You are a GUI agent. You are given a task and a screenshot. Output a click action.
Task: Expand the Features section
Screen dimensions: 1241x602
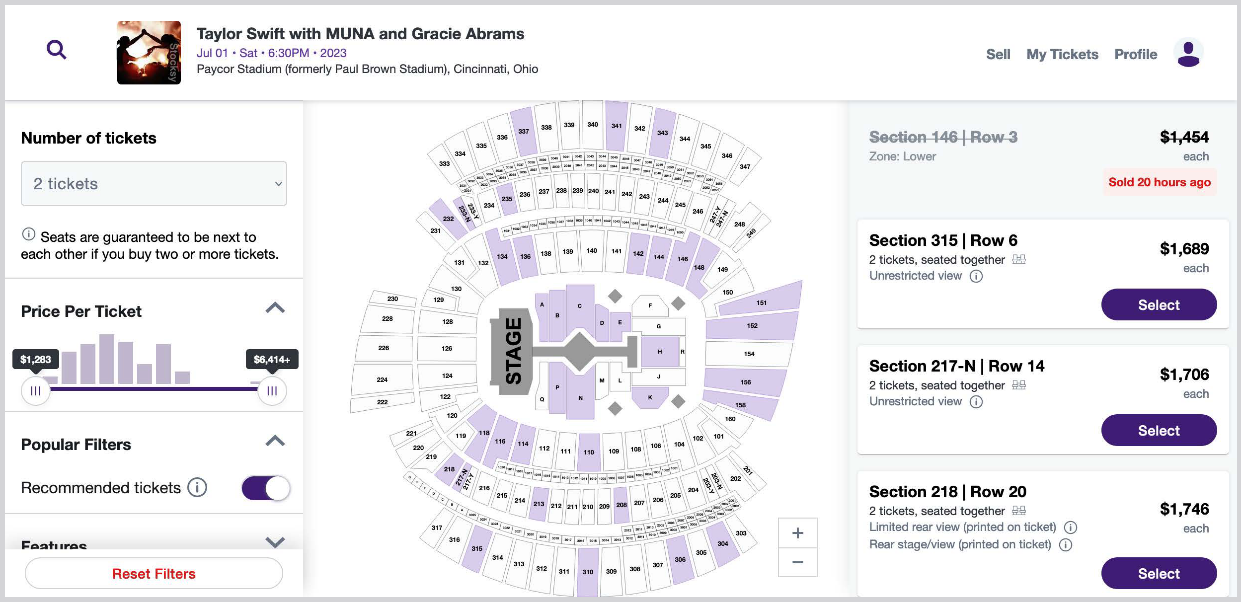tap(275, 542)
